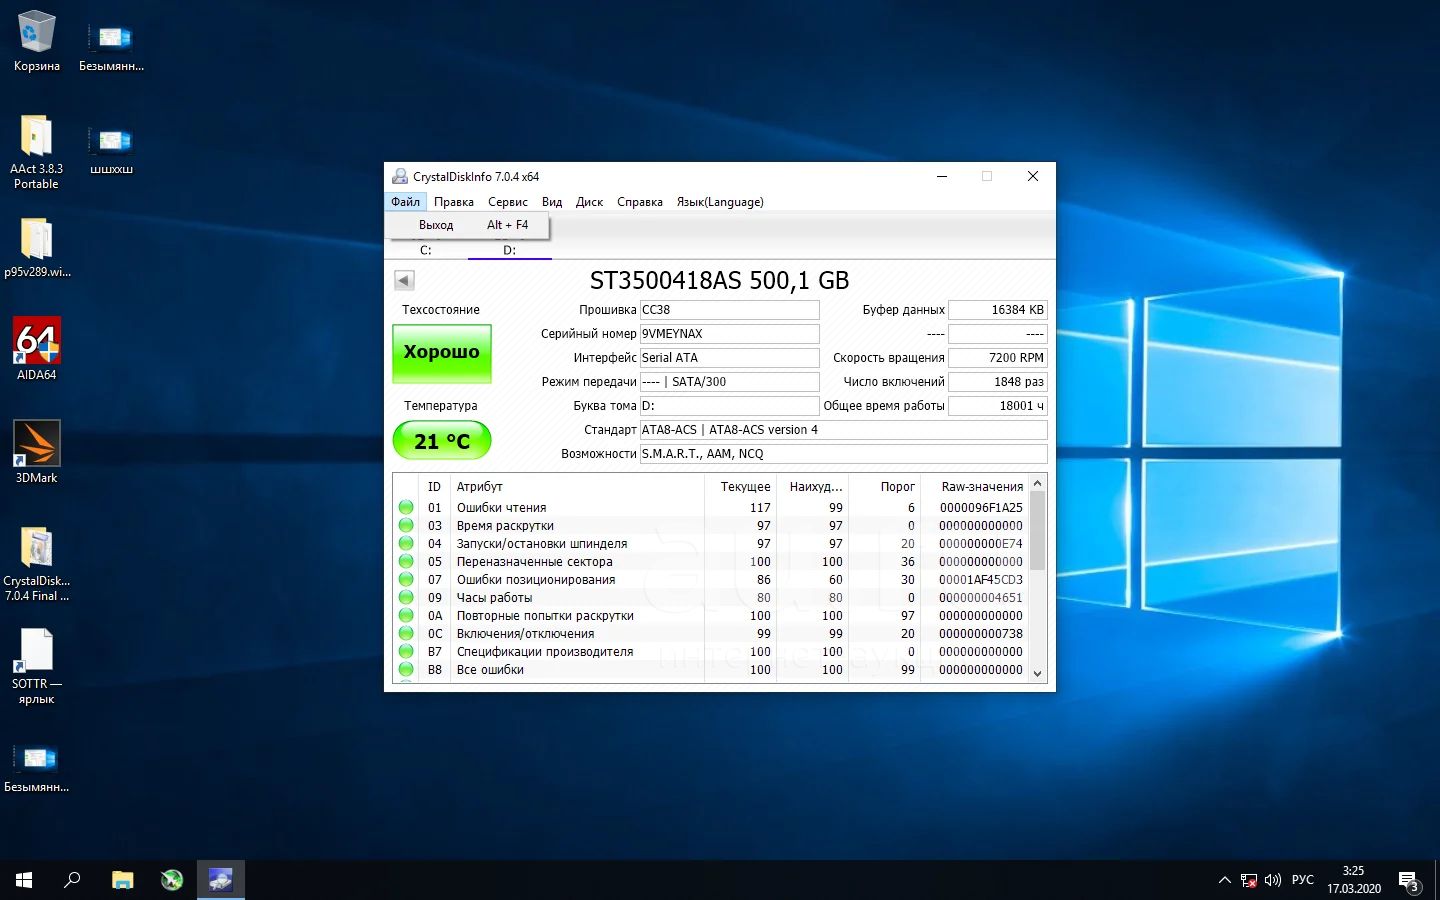Click the status dot for Часы работы row
The height and width of the screenshot is (900, 1440).
pyautogui.click(x=406, y=597)
